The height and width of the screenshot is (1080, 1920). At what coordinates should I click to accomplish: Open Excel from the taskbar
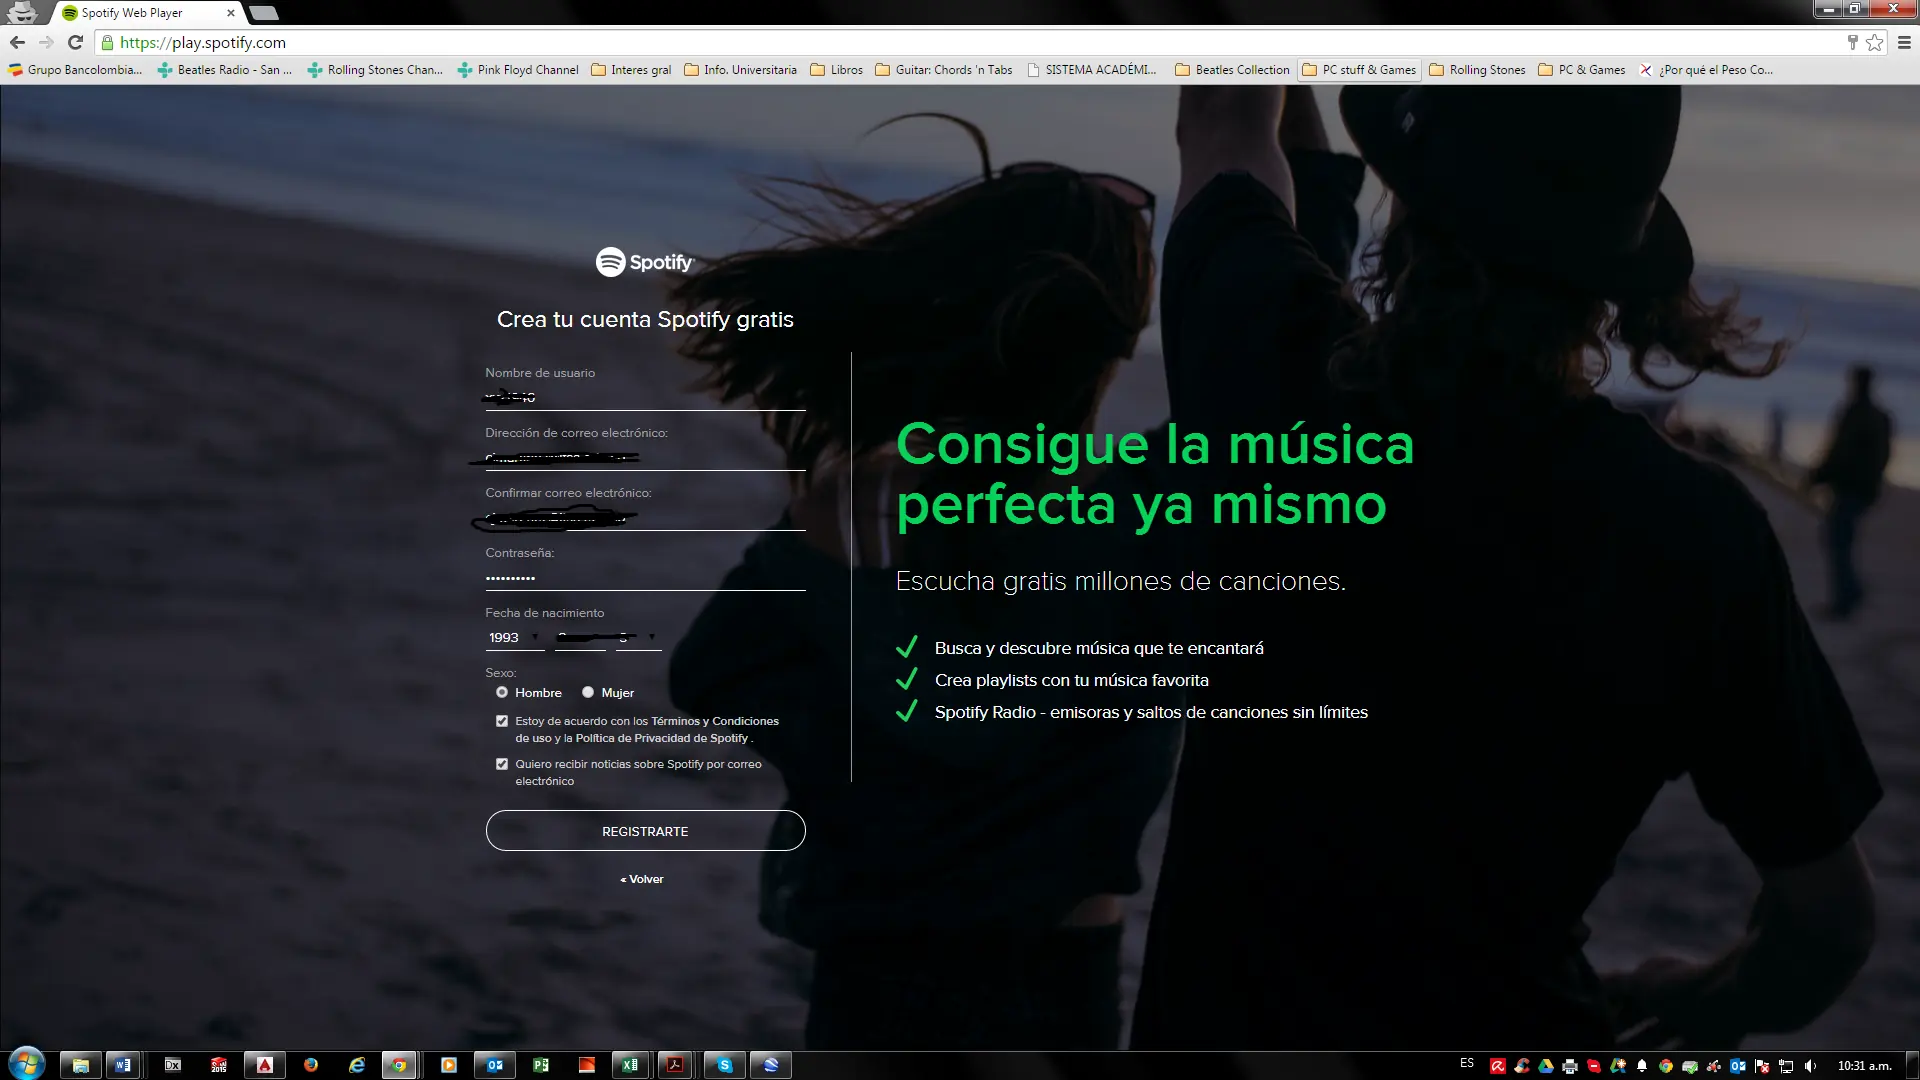tap(630, 1065)
